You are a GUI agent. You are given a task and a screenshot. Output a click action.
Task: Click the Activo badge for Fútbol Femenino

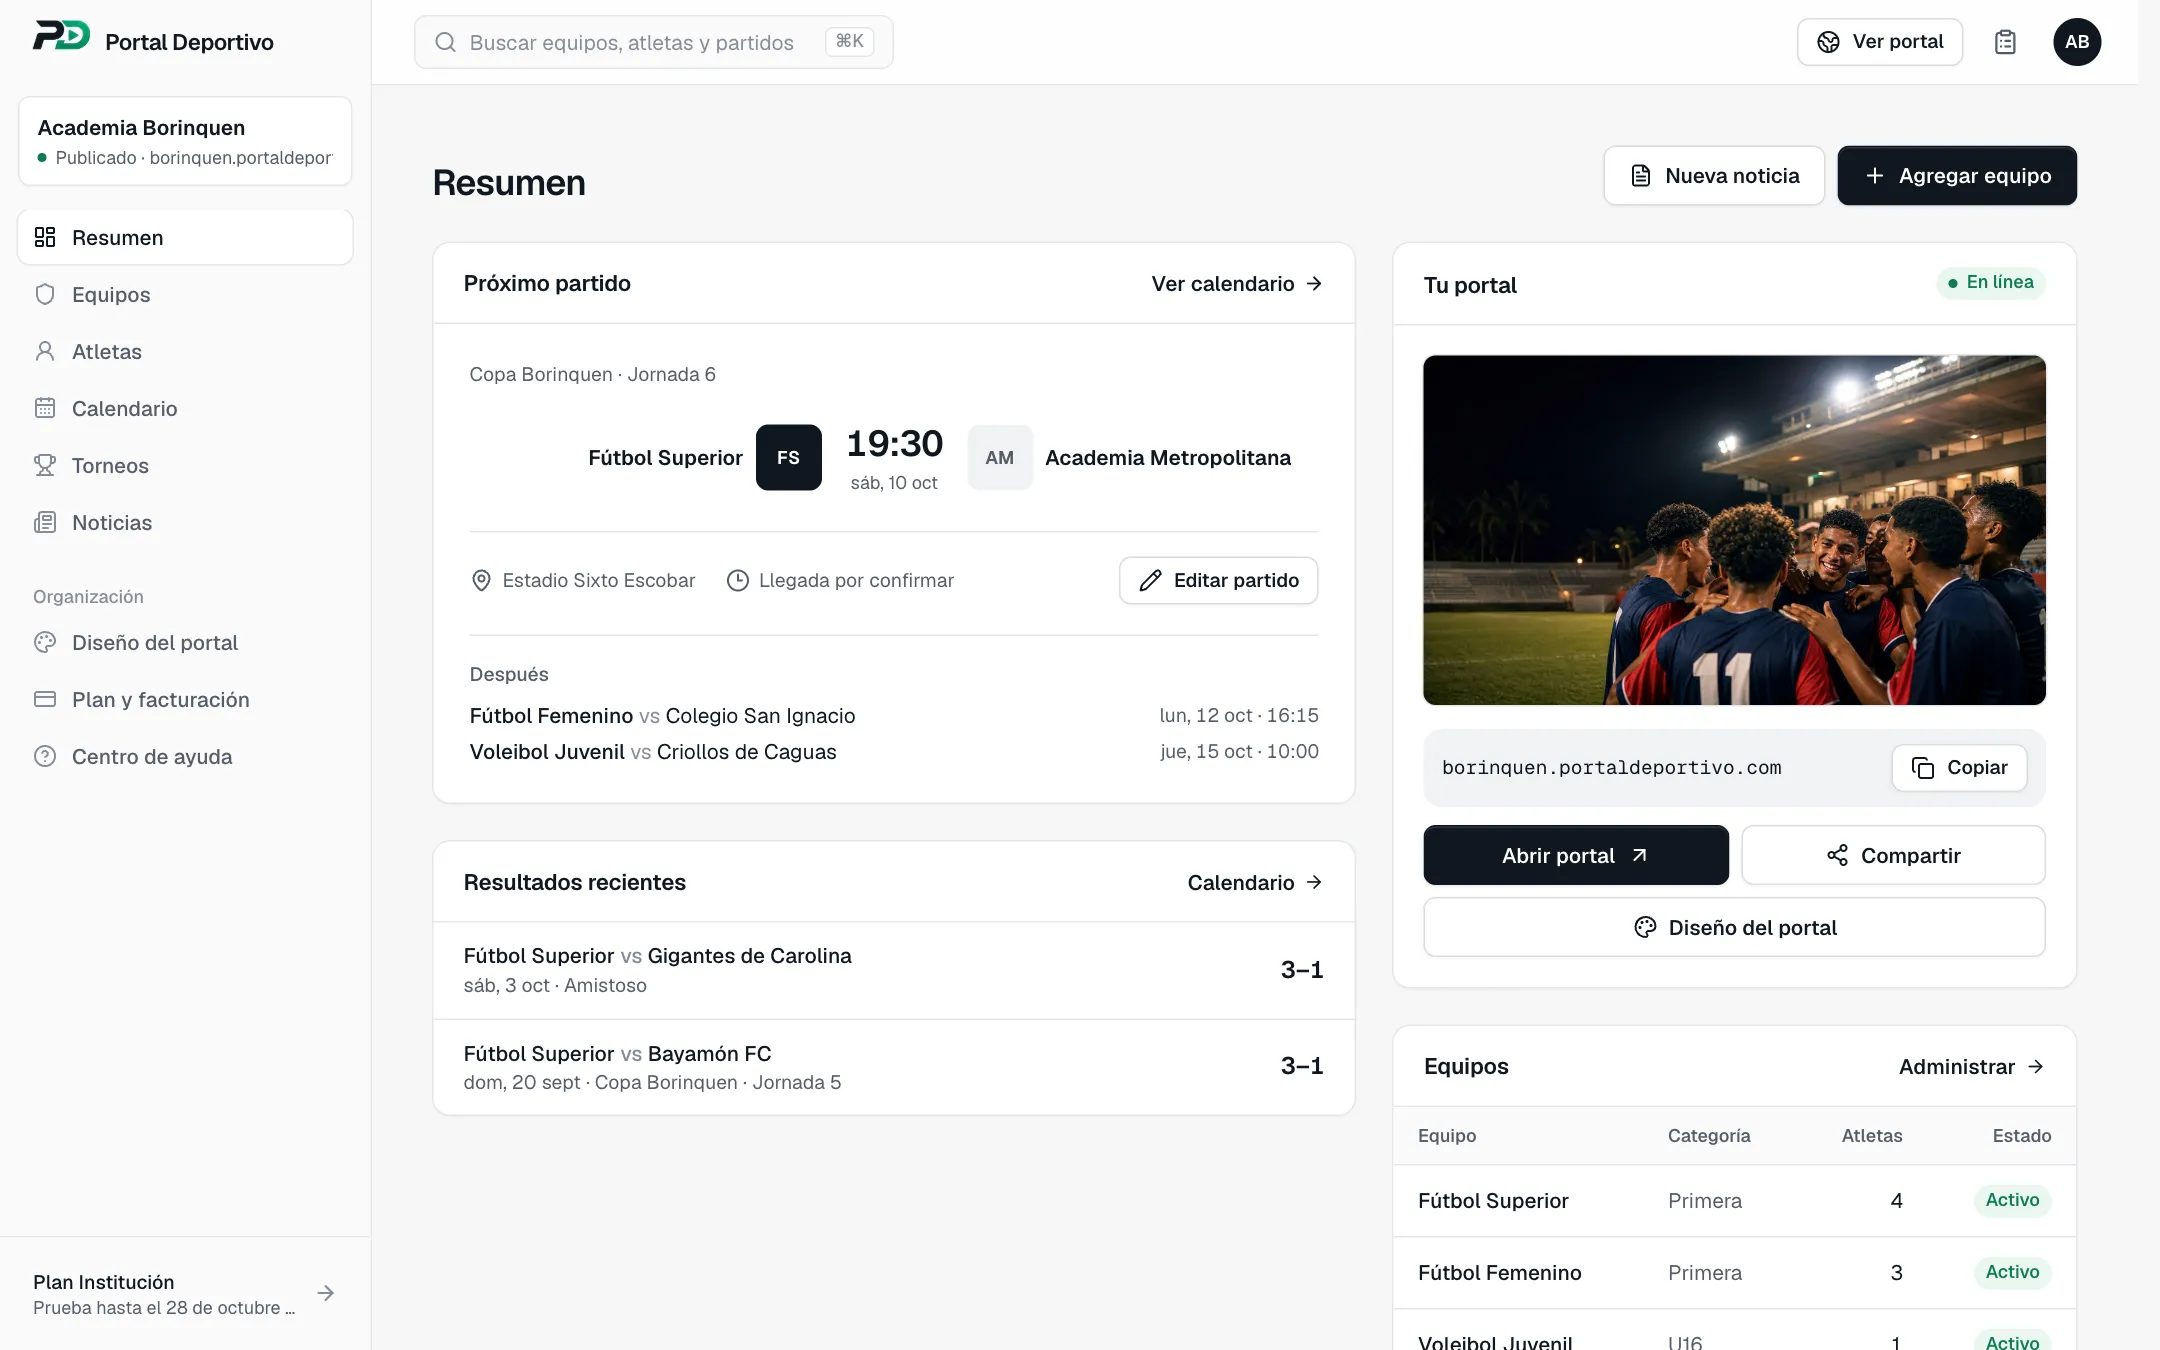click(x=2012, y=1272)
